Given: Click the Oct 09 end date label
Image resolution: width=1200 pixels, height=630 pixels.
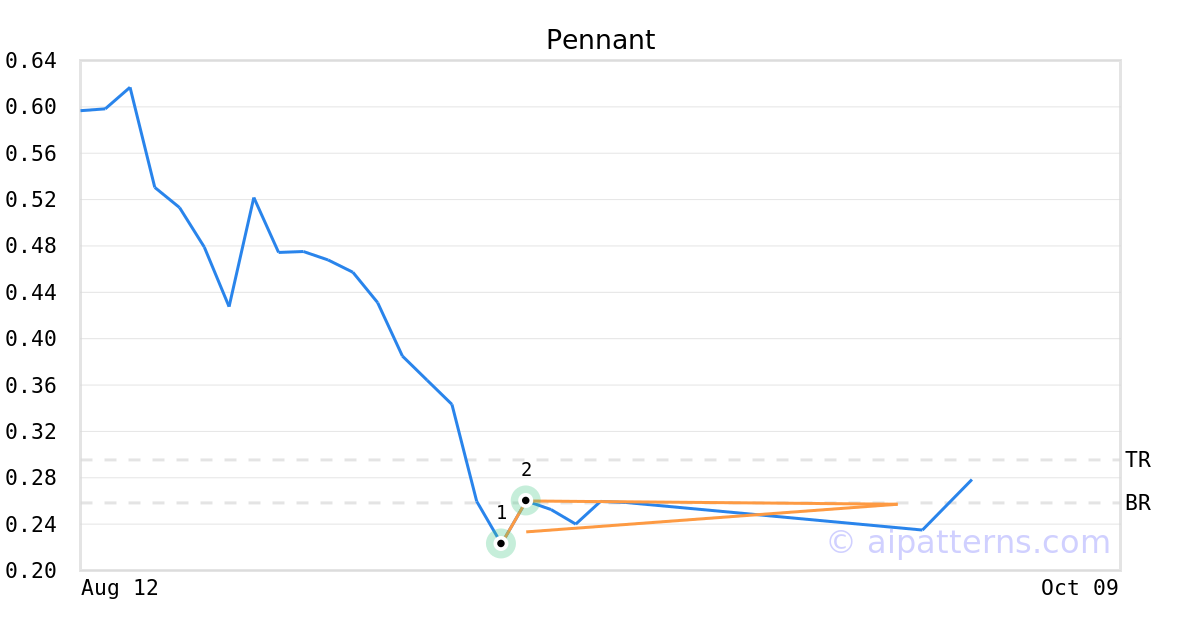Looking at the screenshot, I should coord(1079,588).
